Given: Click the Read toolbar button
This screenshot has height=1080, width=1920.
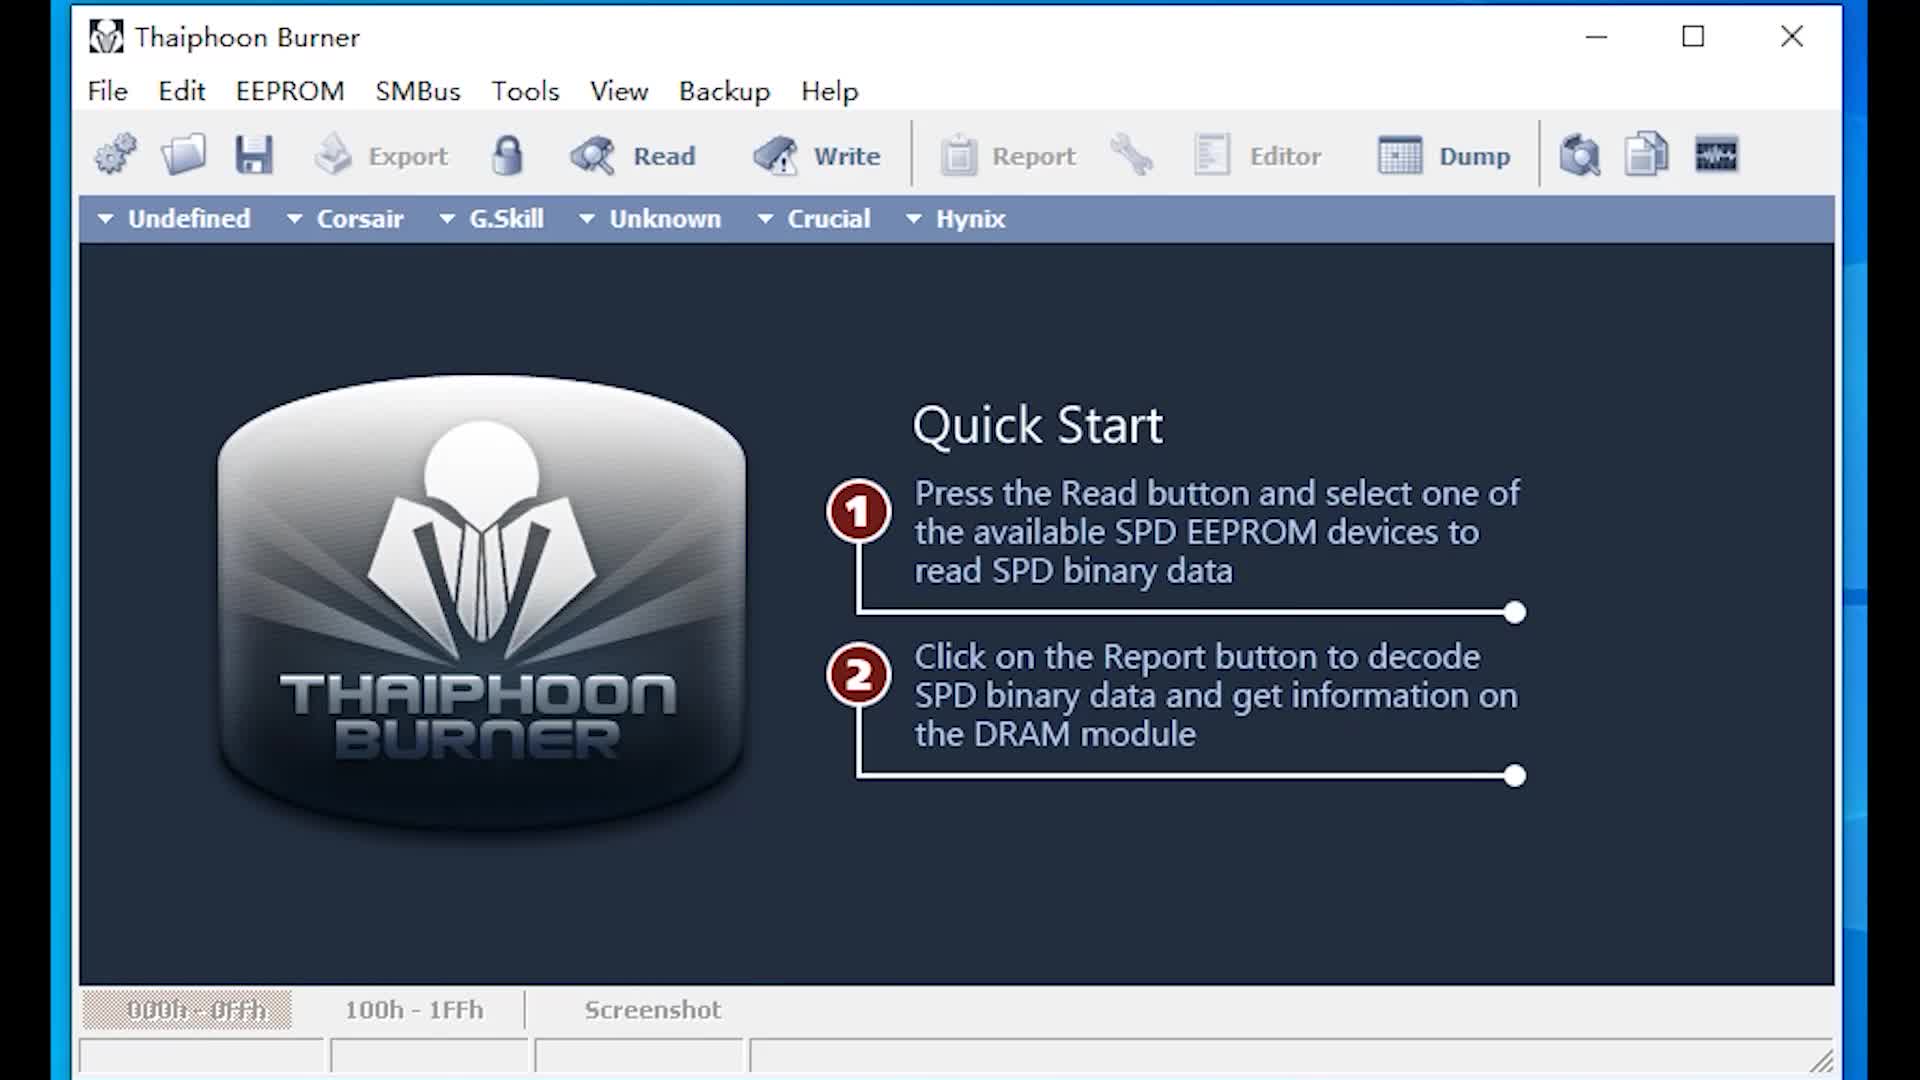Looking at the screenshot, I should pos(632,156).
